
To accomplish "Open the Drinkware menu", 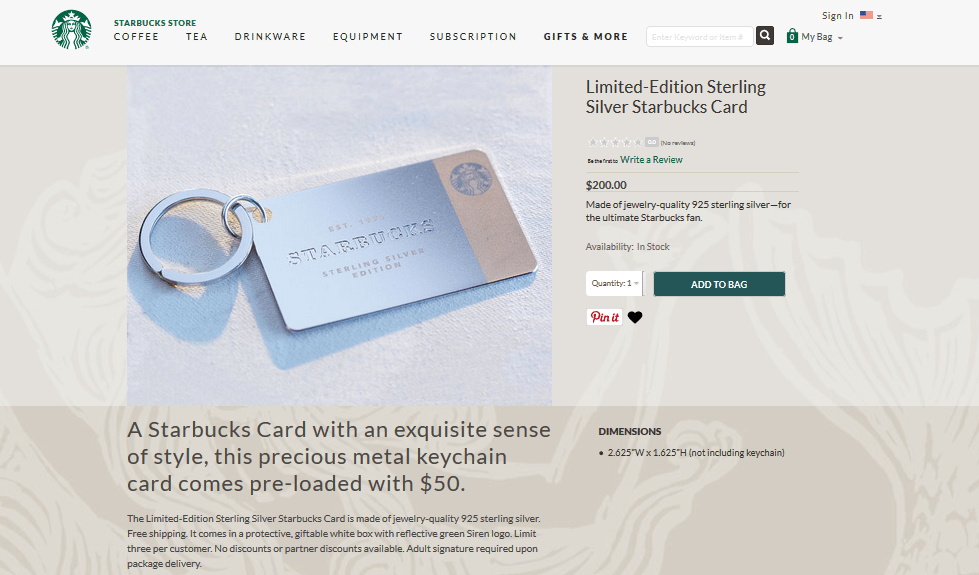I will (x=270, y=37).
